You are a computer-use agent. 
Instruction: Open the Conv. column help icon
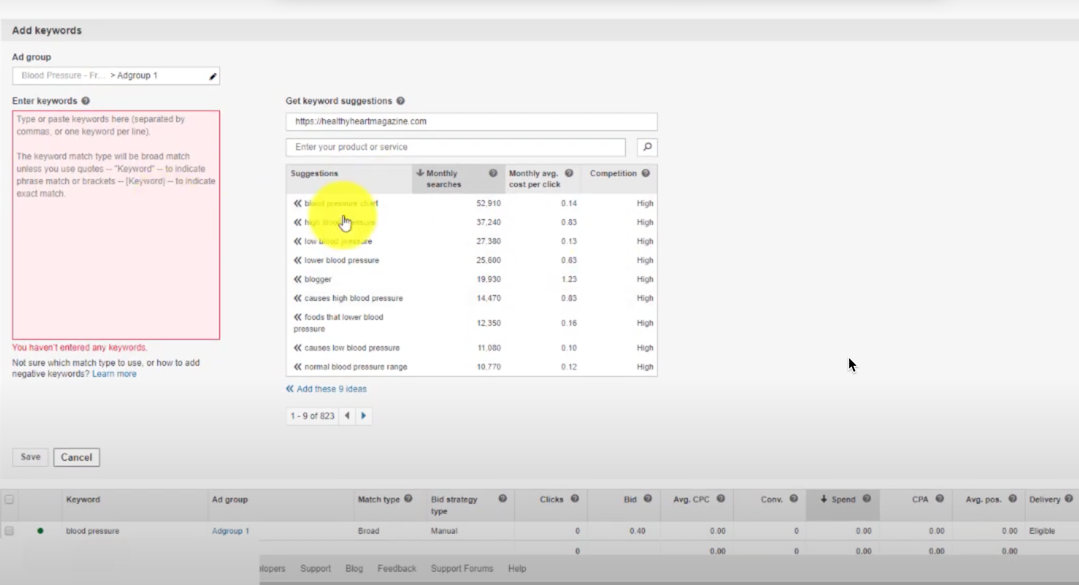pyautogui.click(x=793, y=499)
